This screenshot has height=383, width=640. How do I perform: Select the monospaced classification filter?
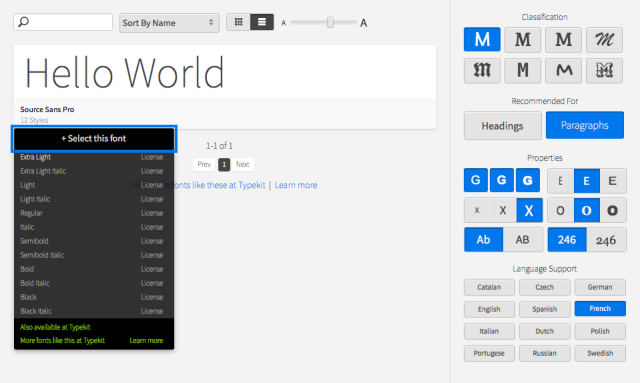pyautogui.click(x=522, y=71)
